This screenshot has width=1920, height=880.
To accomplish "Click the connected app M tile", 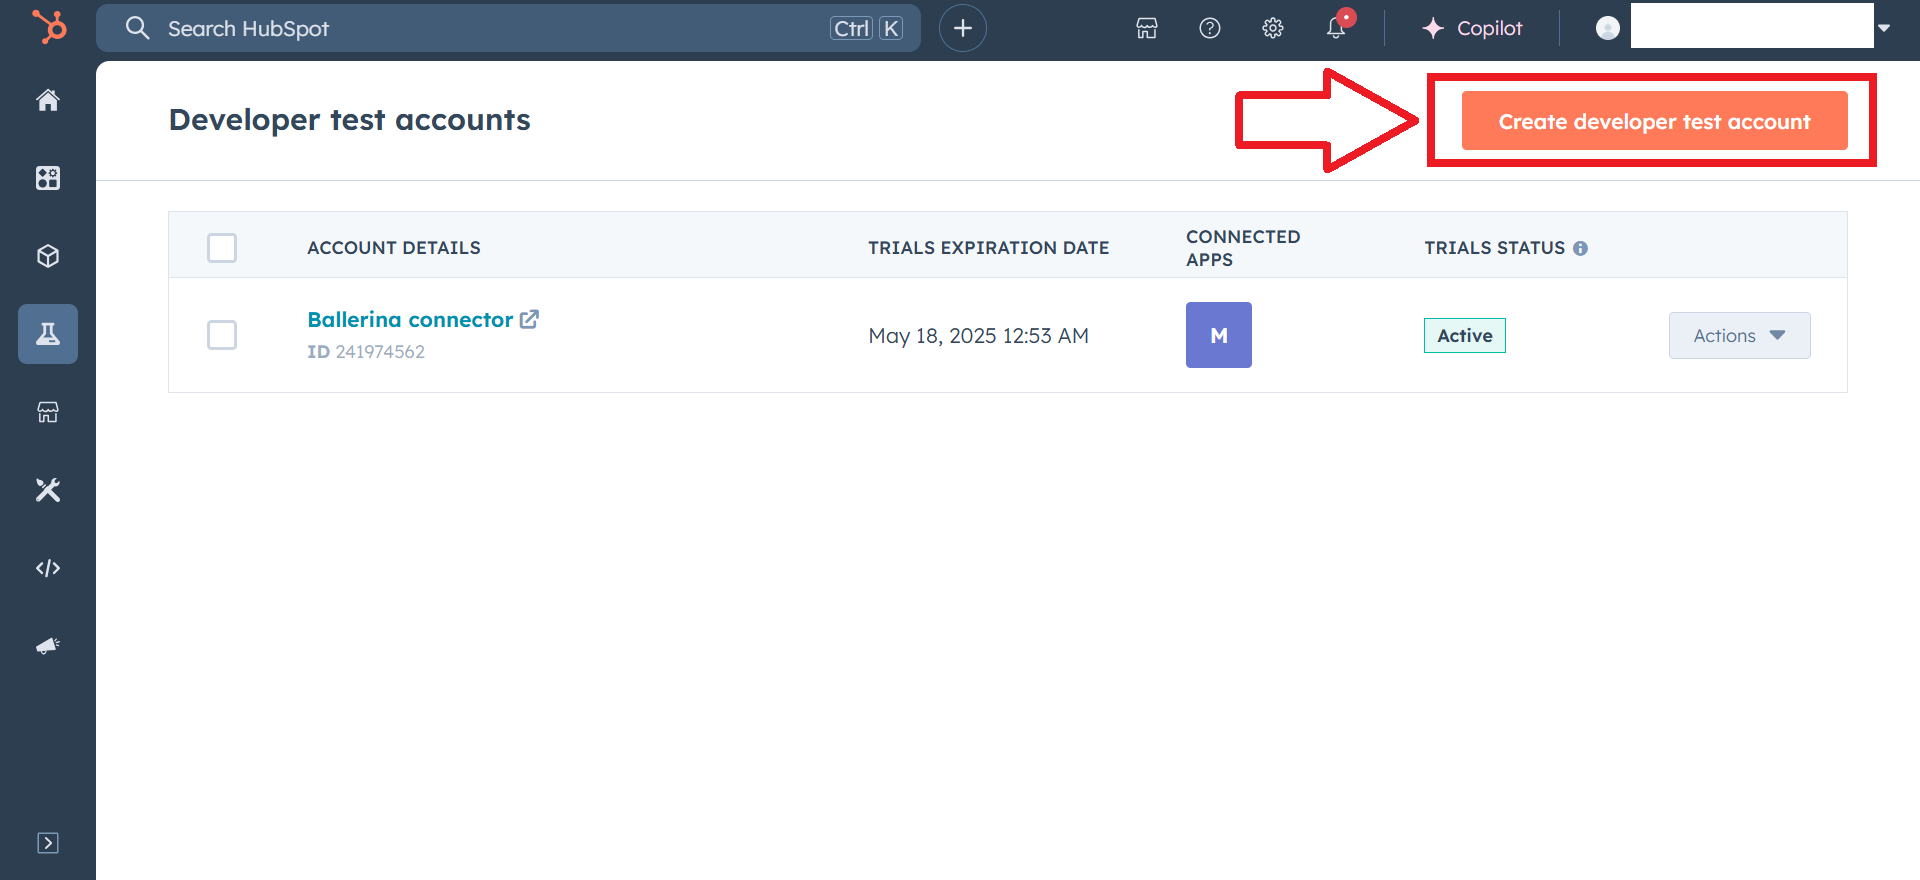I will point(1219,335).
